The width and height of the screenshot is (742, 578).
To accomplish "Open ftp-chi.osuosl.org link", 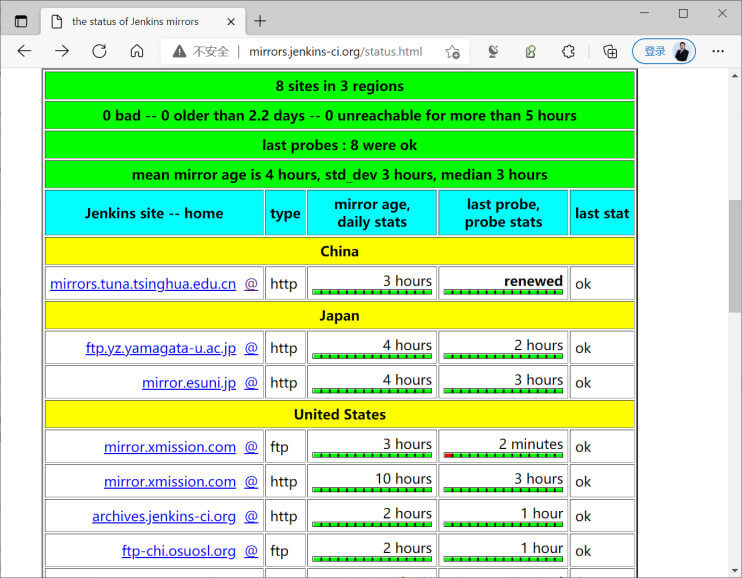I will click(178, 551).
